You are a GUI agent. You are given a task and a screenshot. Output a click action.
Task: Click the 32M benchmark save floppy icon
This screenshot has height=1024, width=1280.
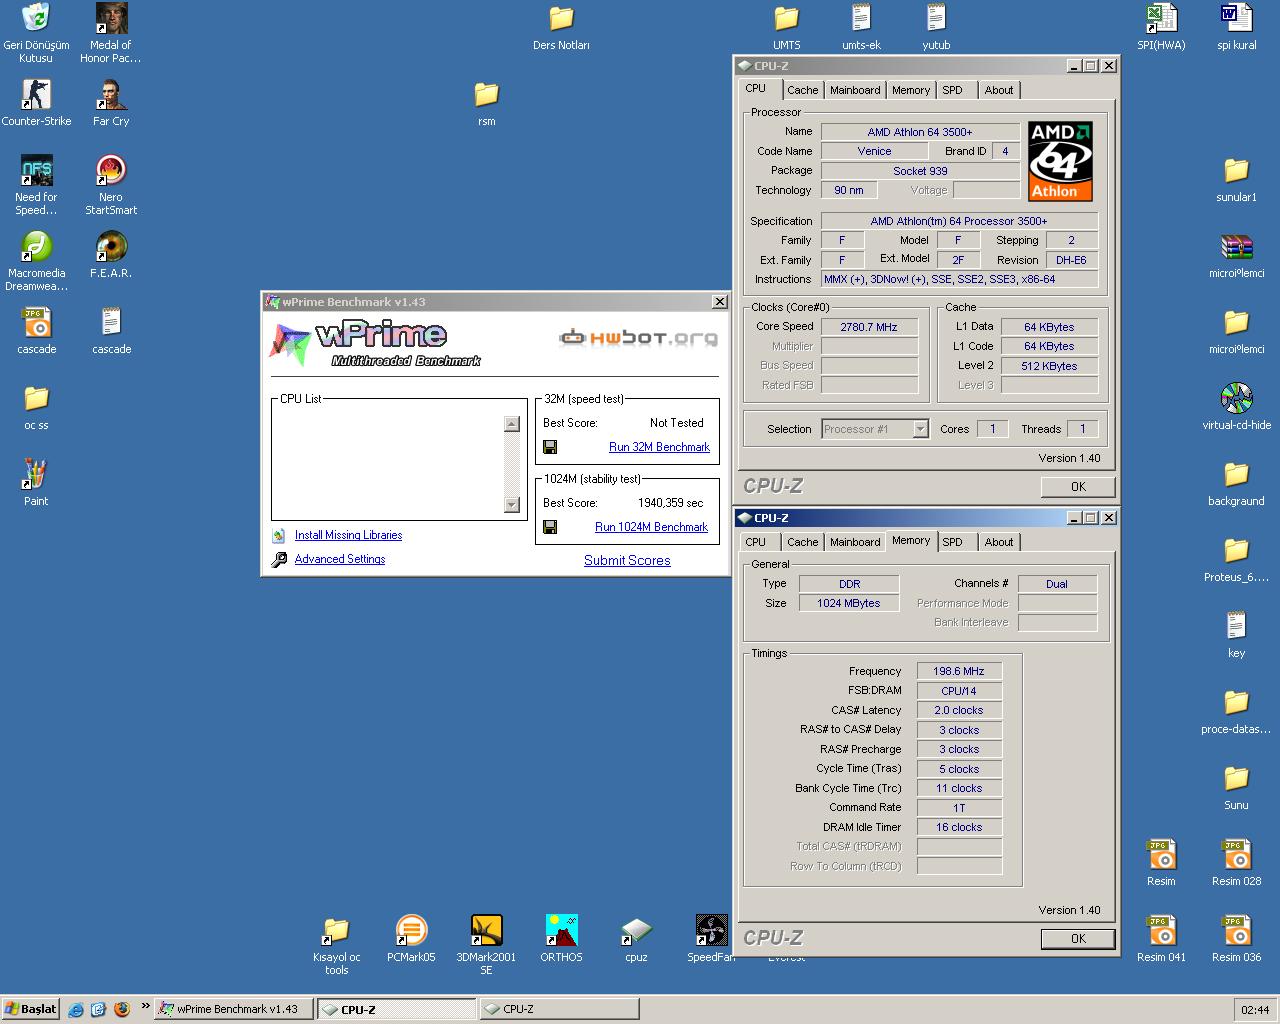[x=550, y=447]
